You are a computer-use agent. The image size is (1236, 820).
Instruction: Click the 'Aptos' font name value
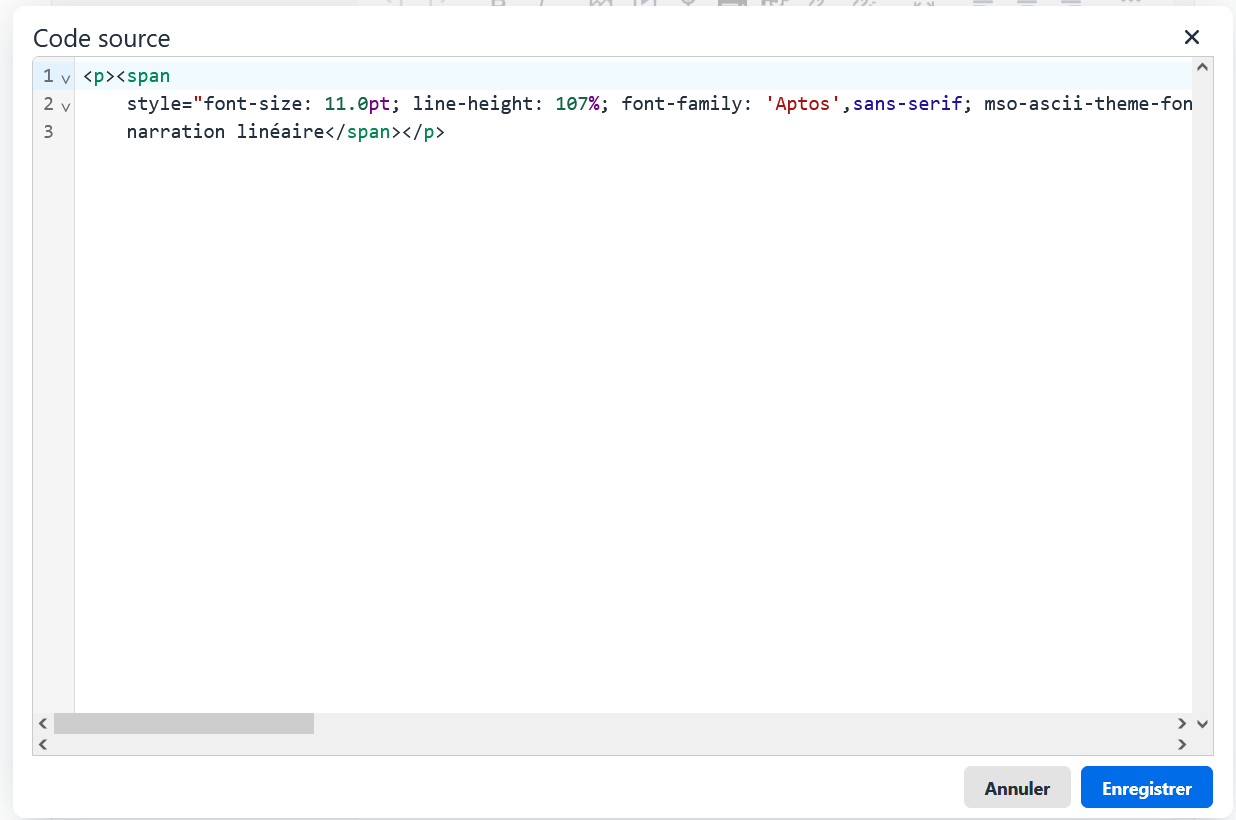(802, 104)
